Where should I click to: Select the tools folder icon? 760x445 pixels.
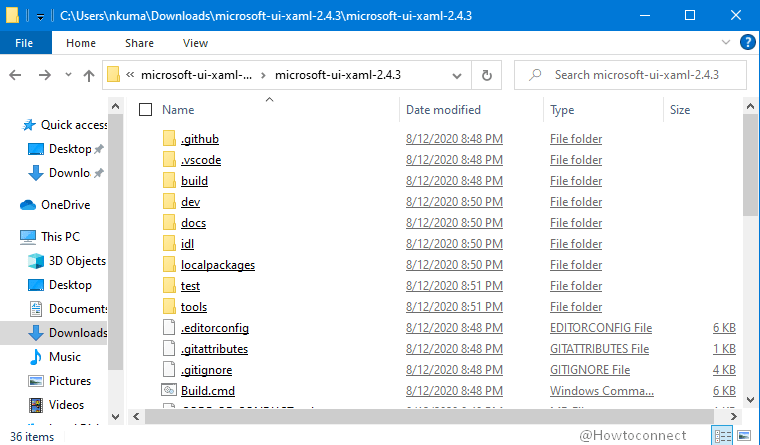[x=169, y=306]
